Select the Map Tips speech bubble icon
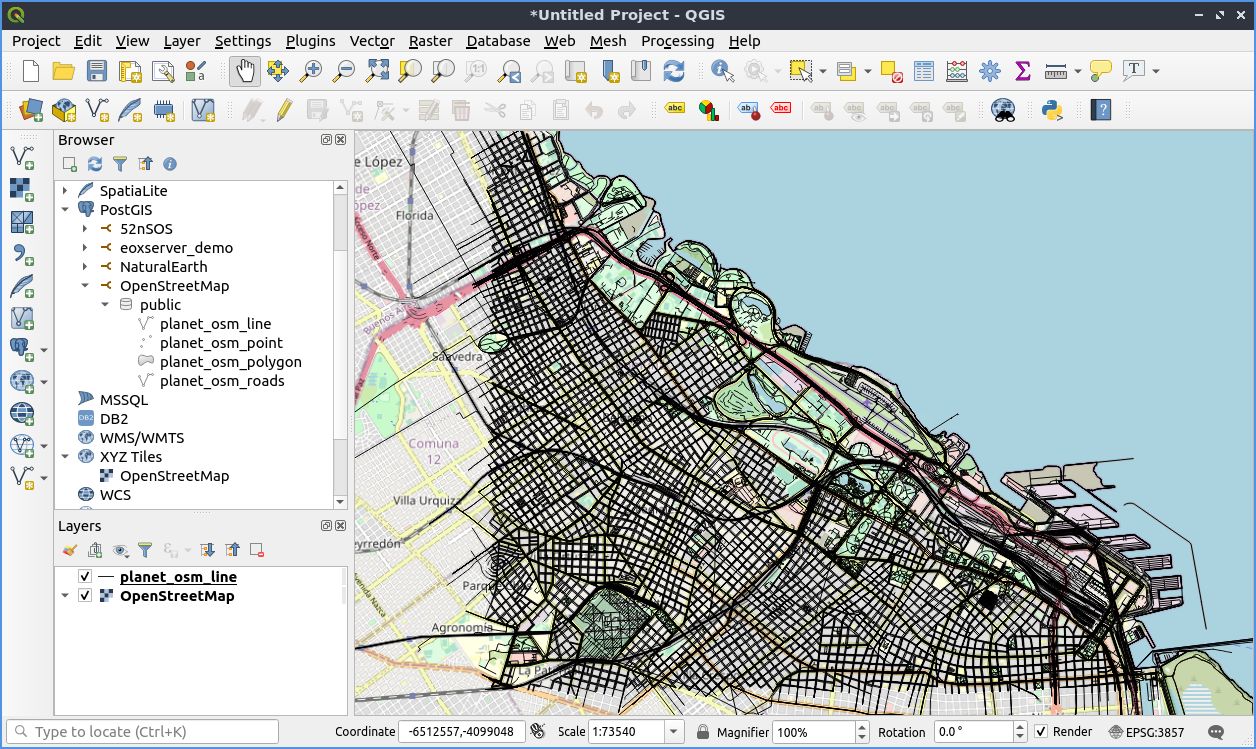This screenshot has width=1256, height=749. click(1100, 71)
